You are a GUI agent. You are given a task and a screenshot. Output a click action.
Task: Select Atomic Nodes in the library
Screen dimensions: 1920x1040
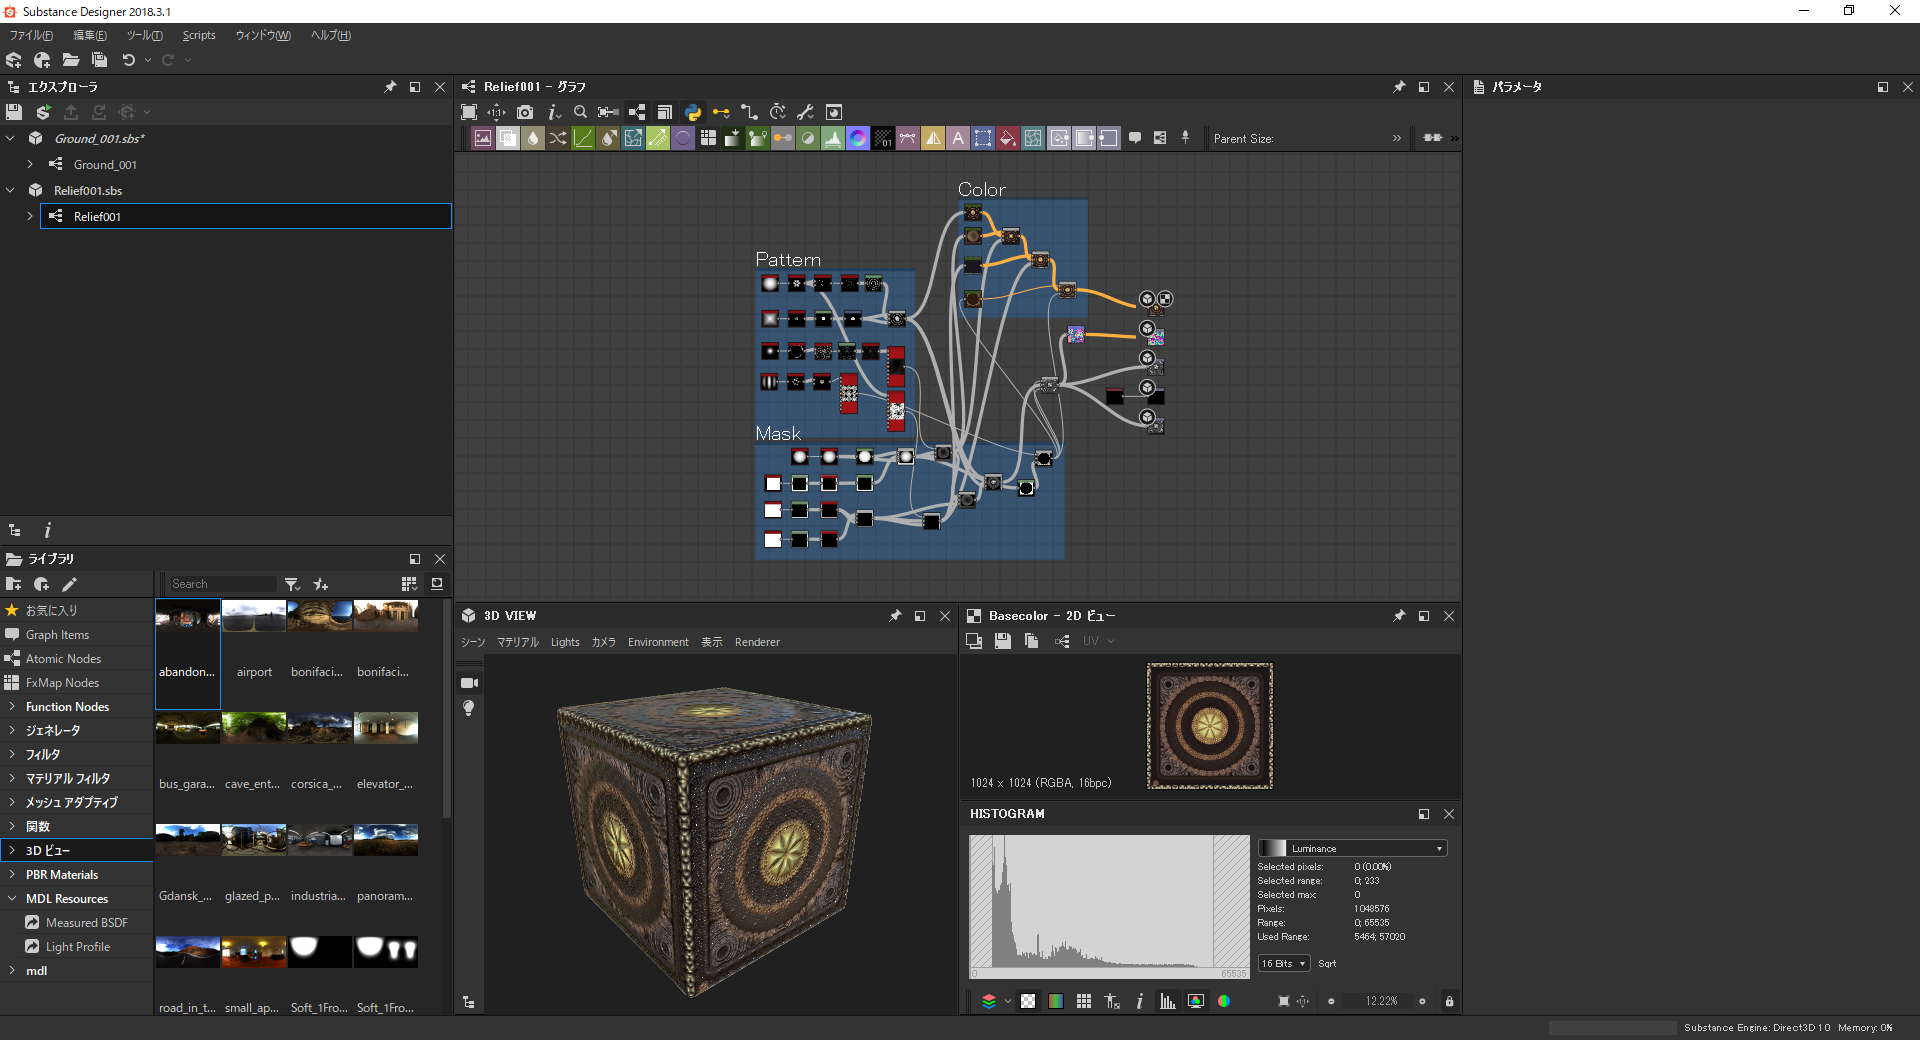(x=63, y=658)
